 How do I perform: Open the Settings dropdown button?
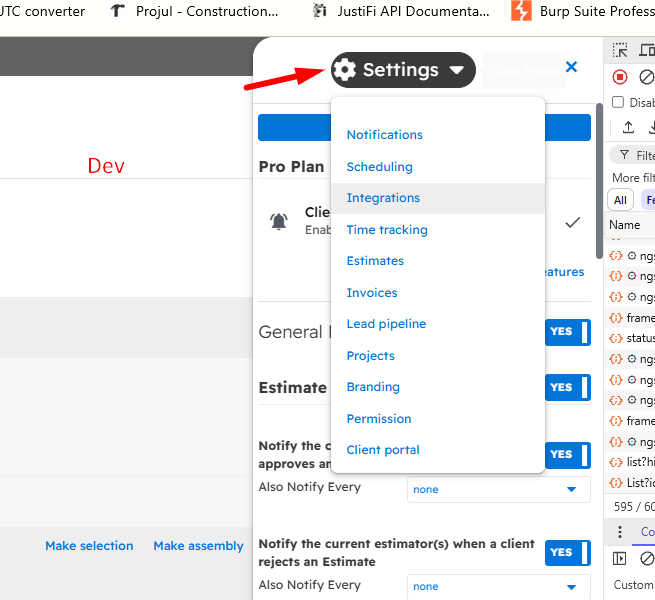click(403, 70)
